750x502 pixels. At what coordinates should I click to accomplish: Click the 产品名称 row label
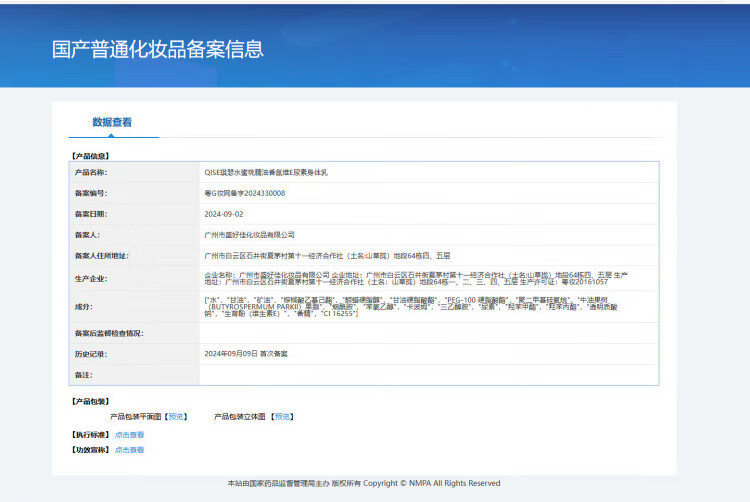click(x=90, y=172)
